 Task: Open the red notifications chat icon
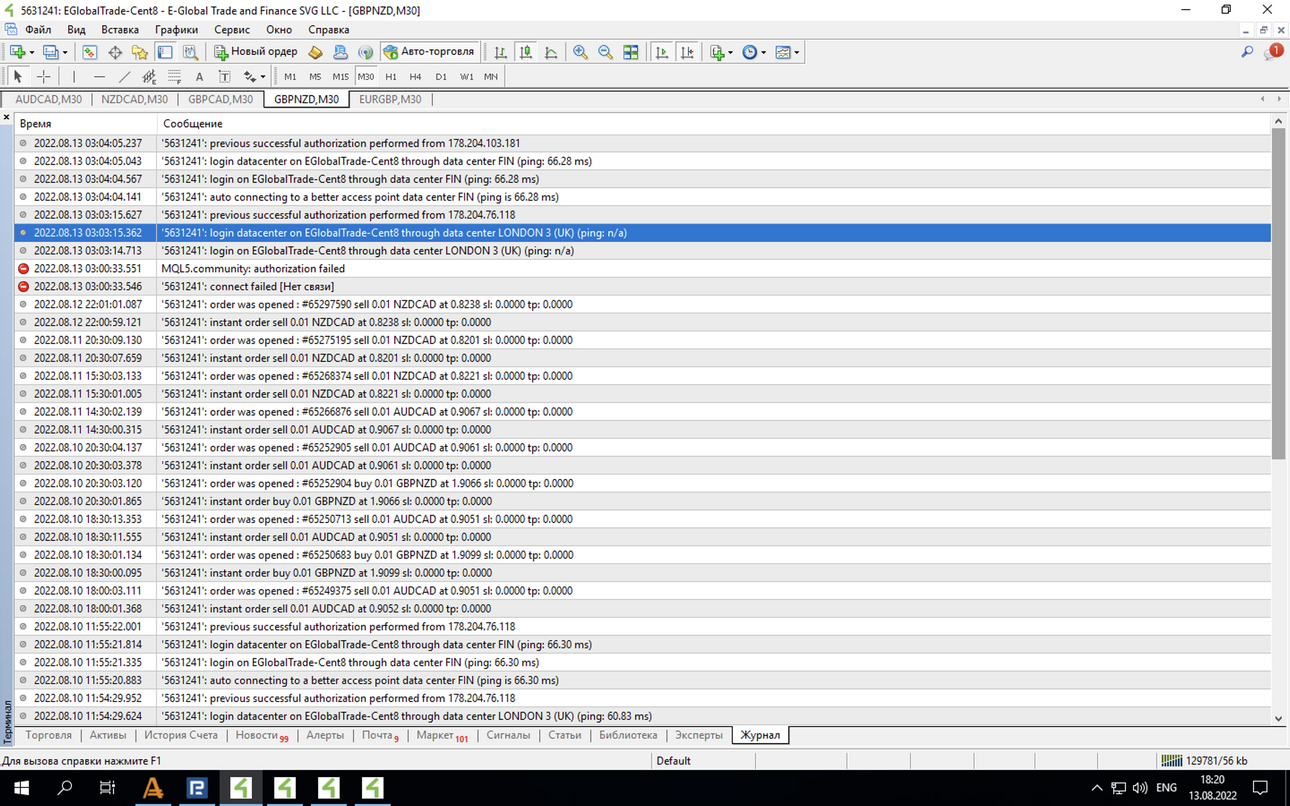coord(1274,52)
